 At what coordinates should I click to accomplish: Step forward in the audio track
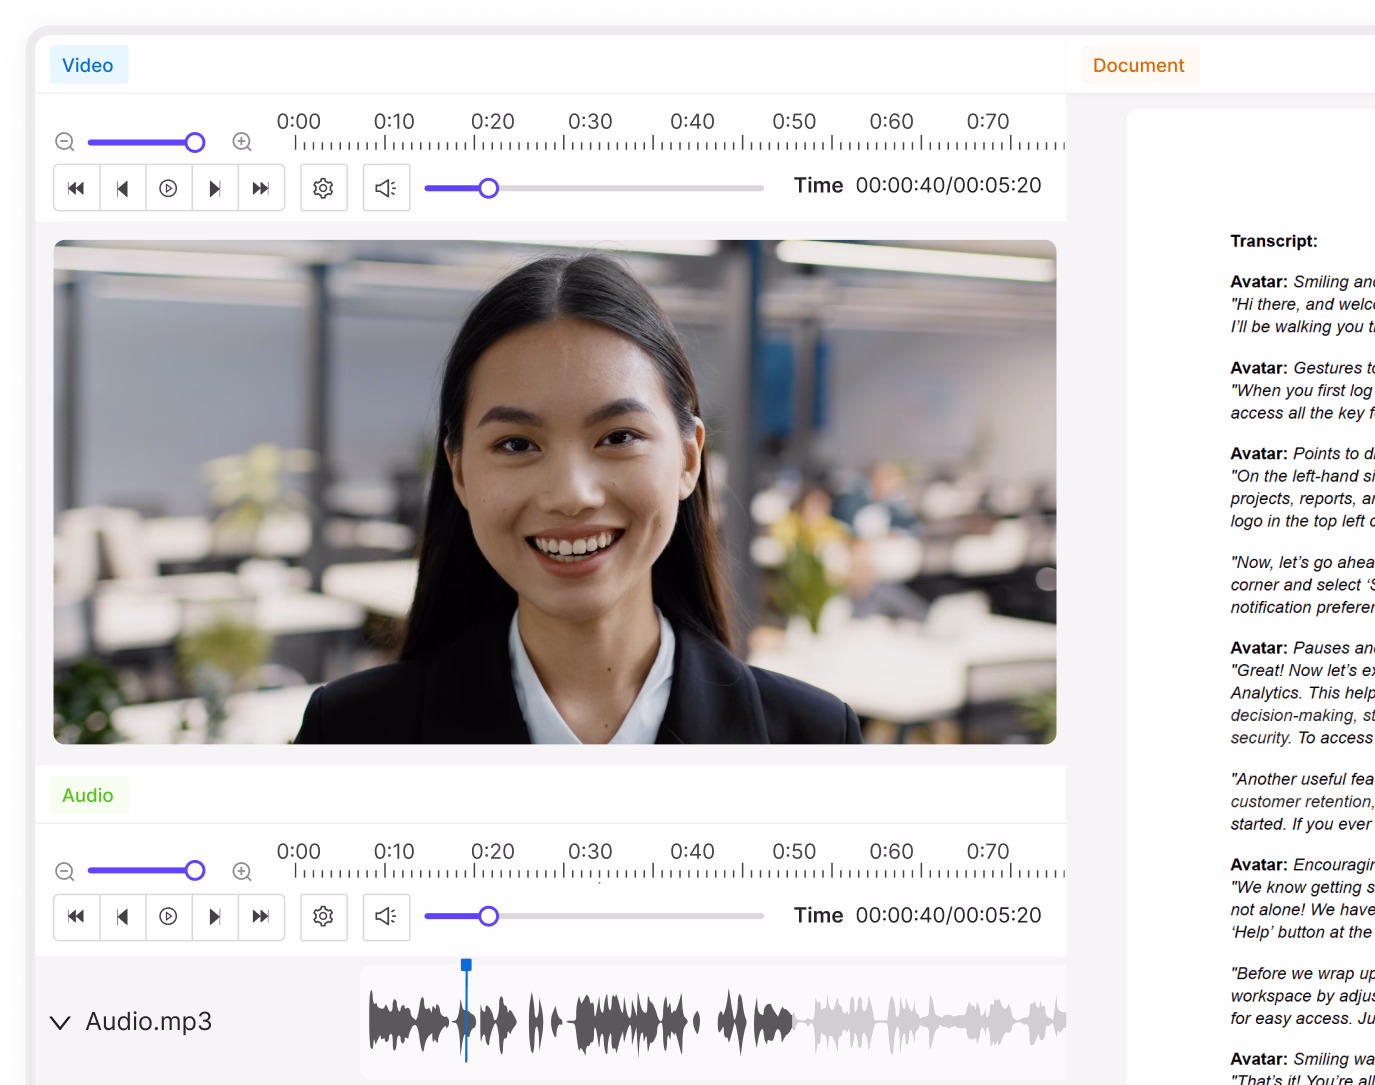[x=214, y=916]
